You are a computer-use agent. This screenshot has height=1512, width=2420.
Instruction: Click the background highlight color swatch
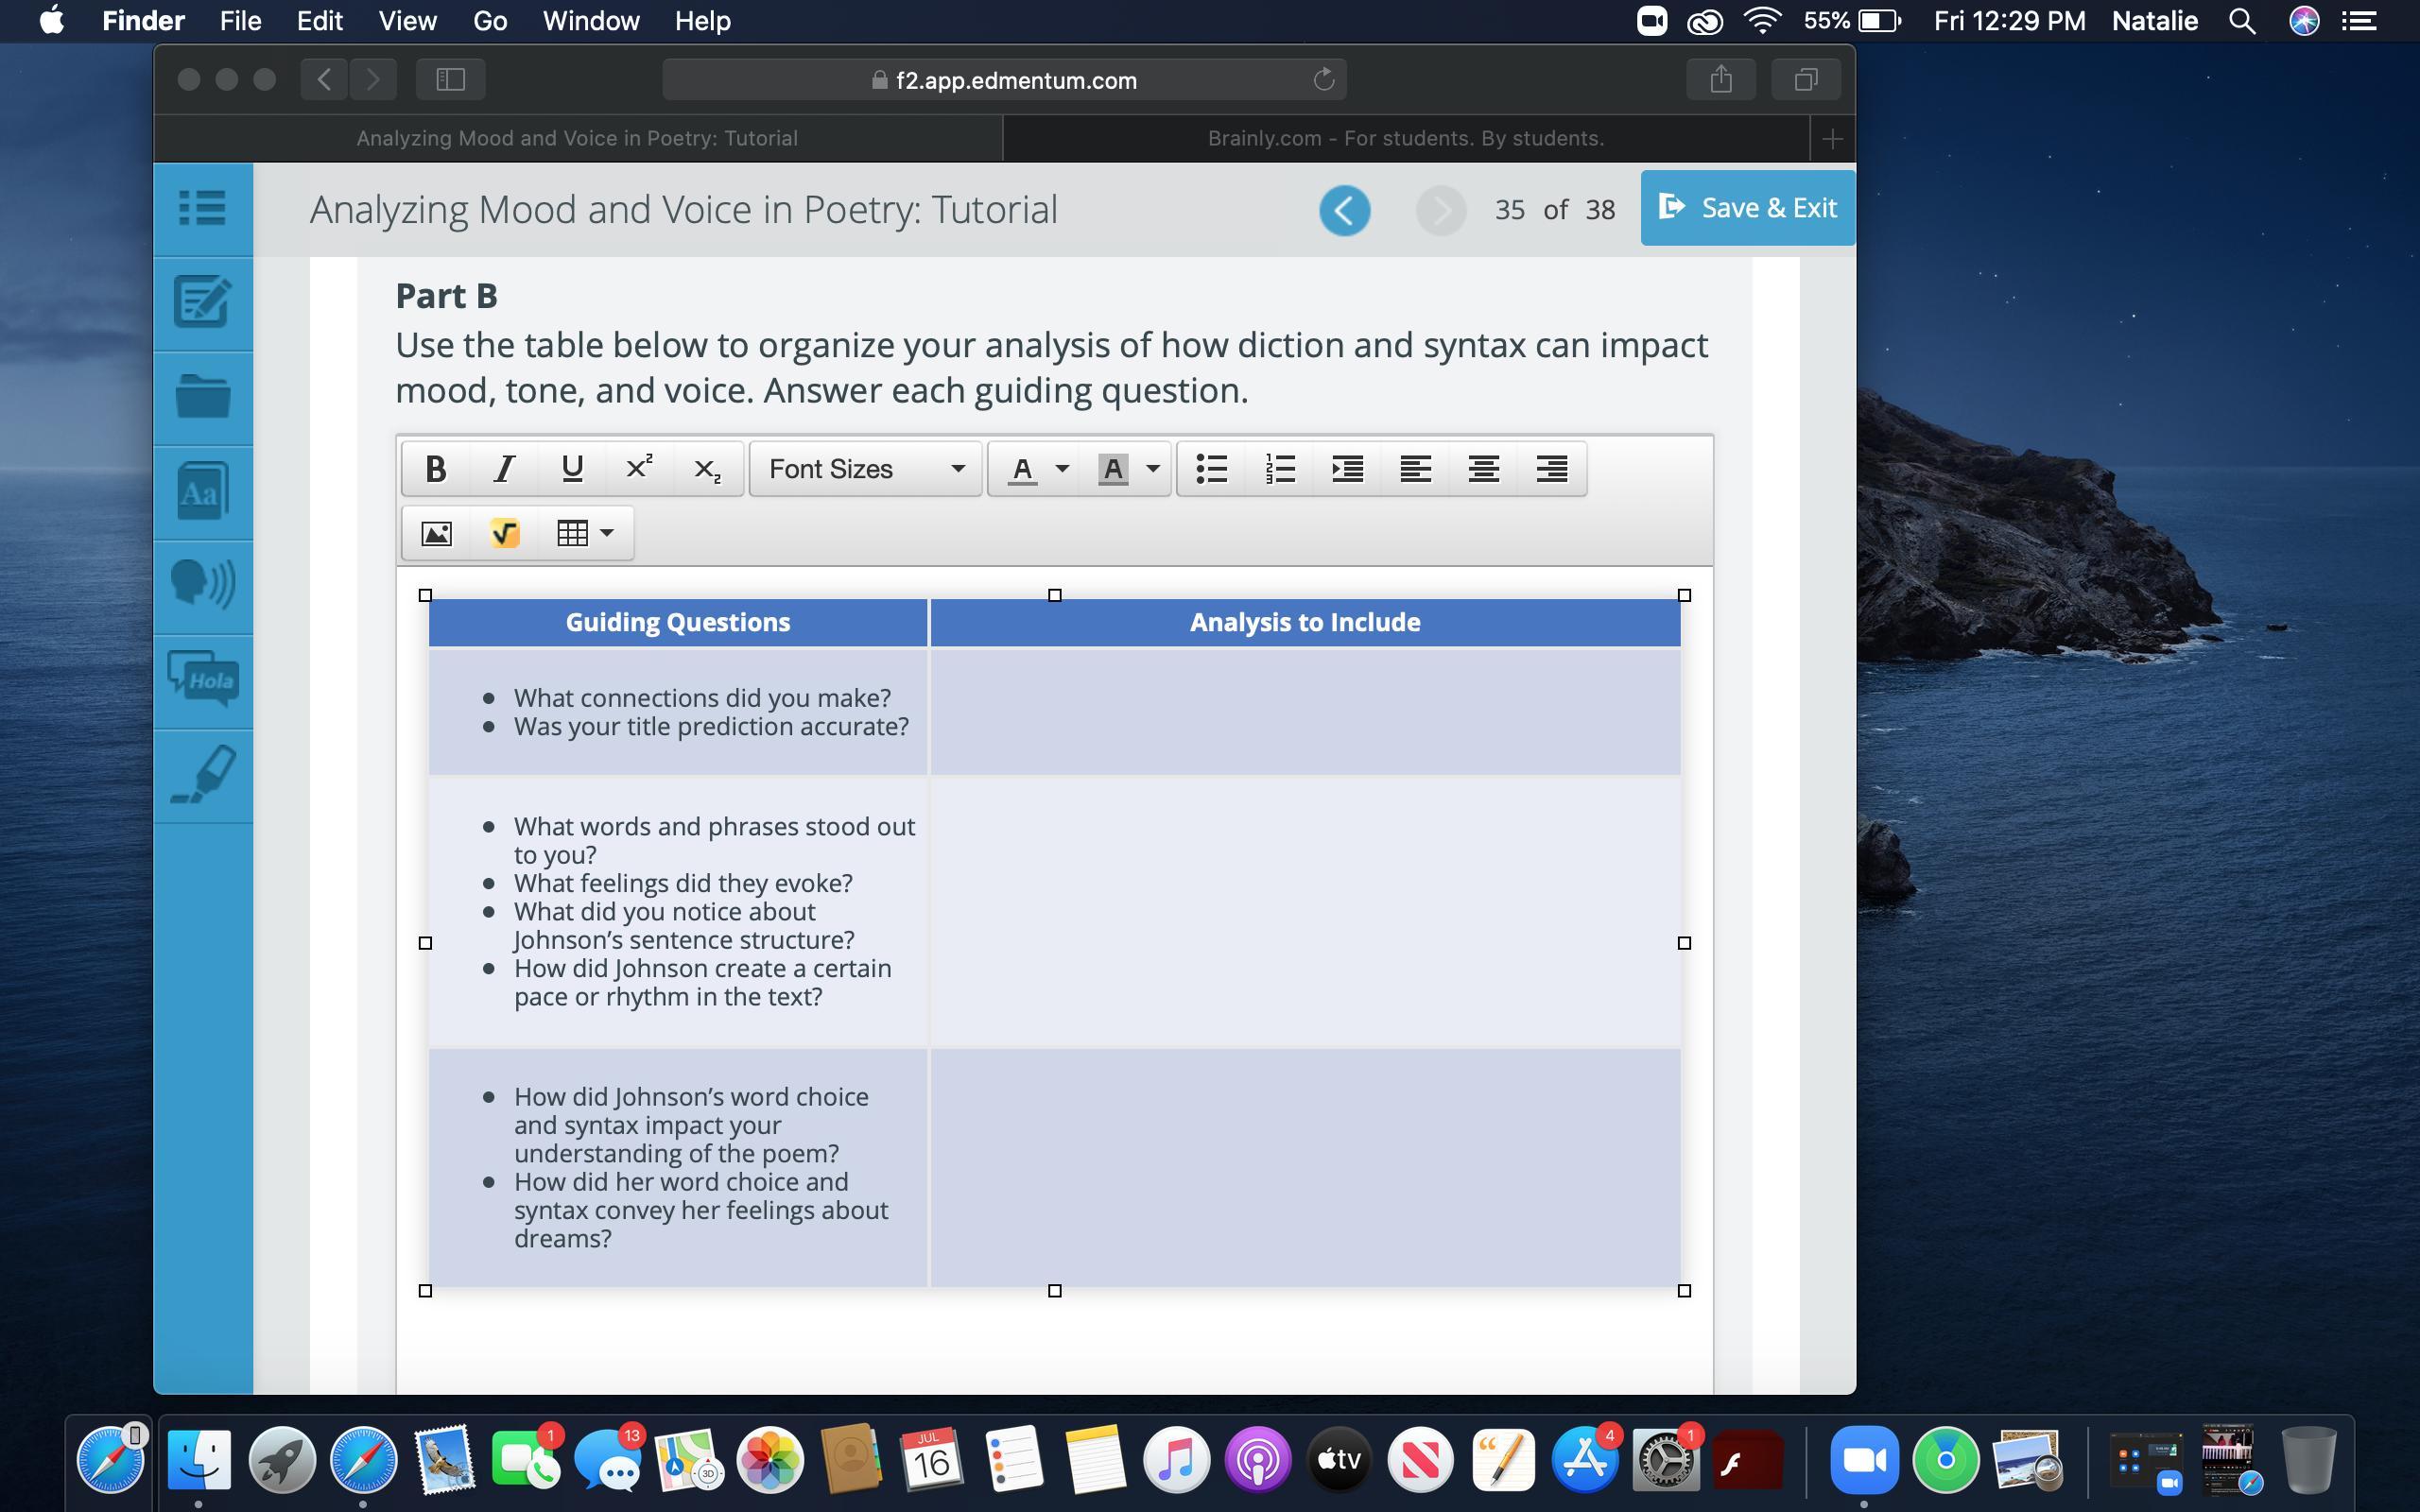click(1112, 469)
